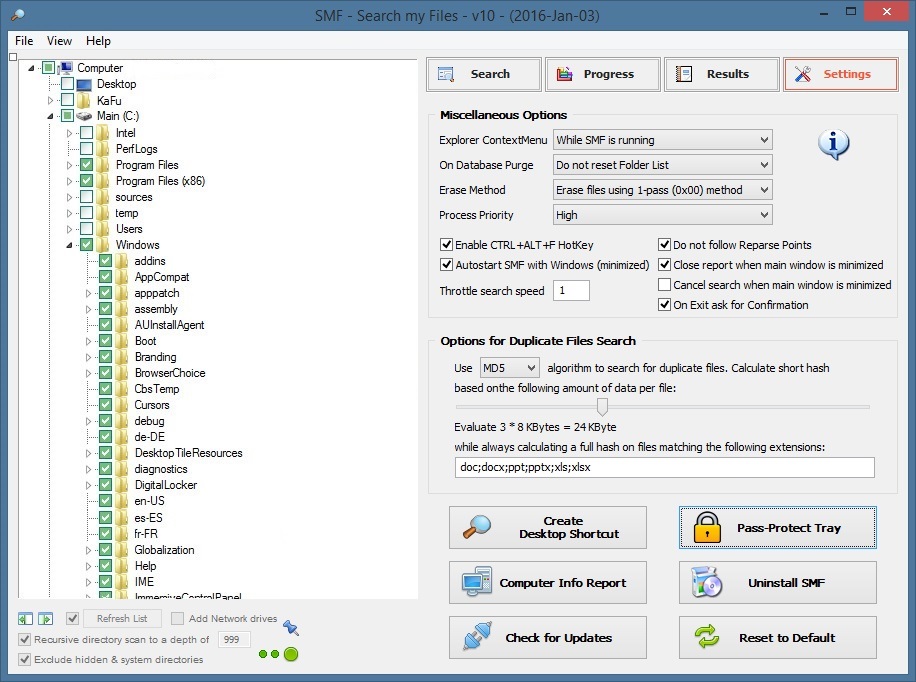The image size is (916, 682).
Task: Open the View menu
Action: (59, 41)
